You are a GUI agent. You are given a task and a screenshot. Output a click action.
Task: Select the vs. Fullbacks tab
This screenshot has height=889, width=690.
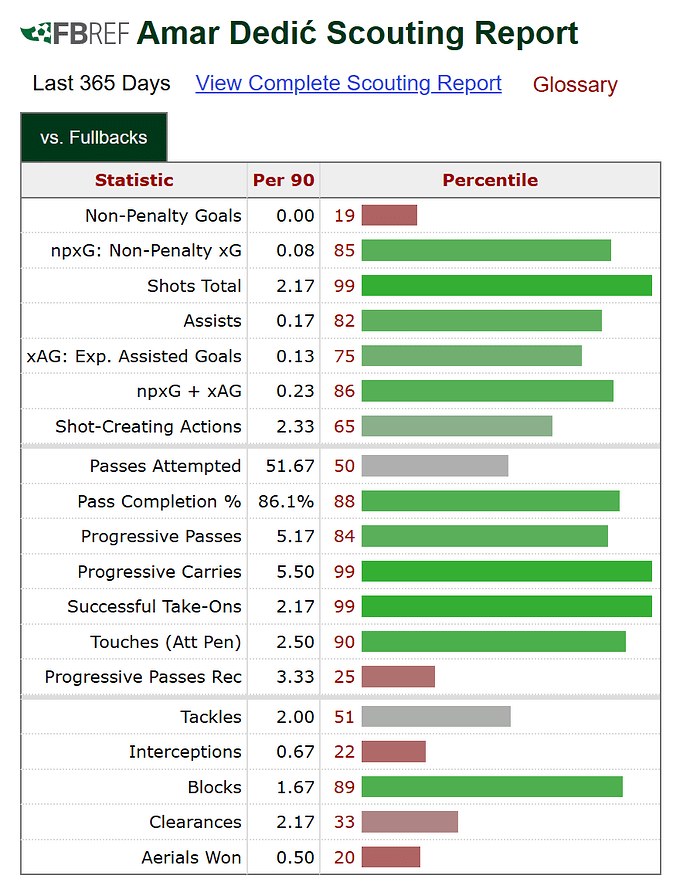94,137
